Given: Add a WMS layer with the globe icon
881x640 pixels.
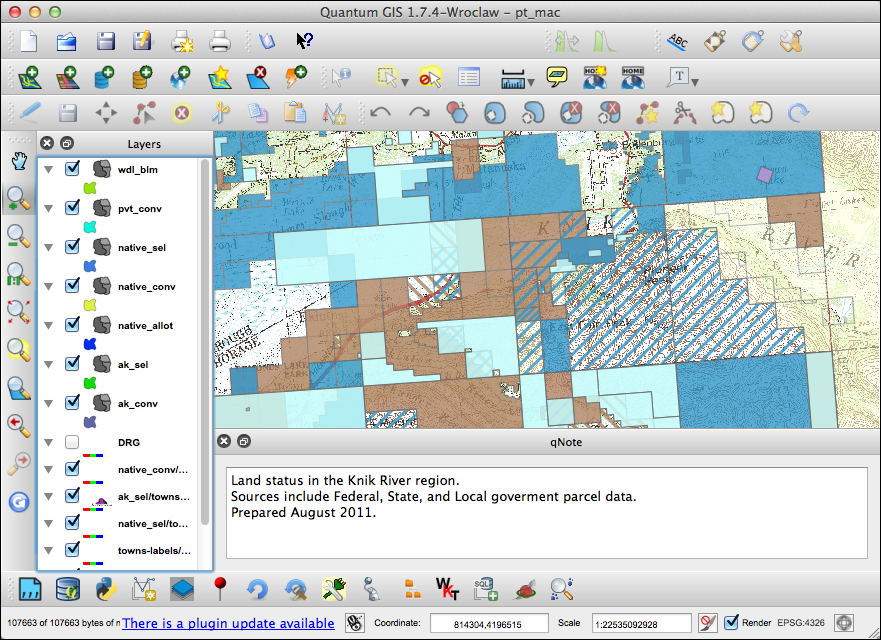Looking at the screenshot, I should tap(180, 77).
